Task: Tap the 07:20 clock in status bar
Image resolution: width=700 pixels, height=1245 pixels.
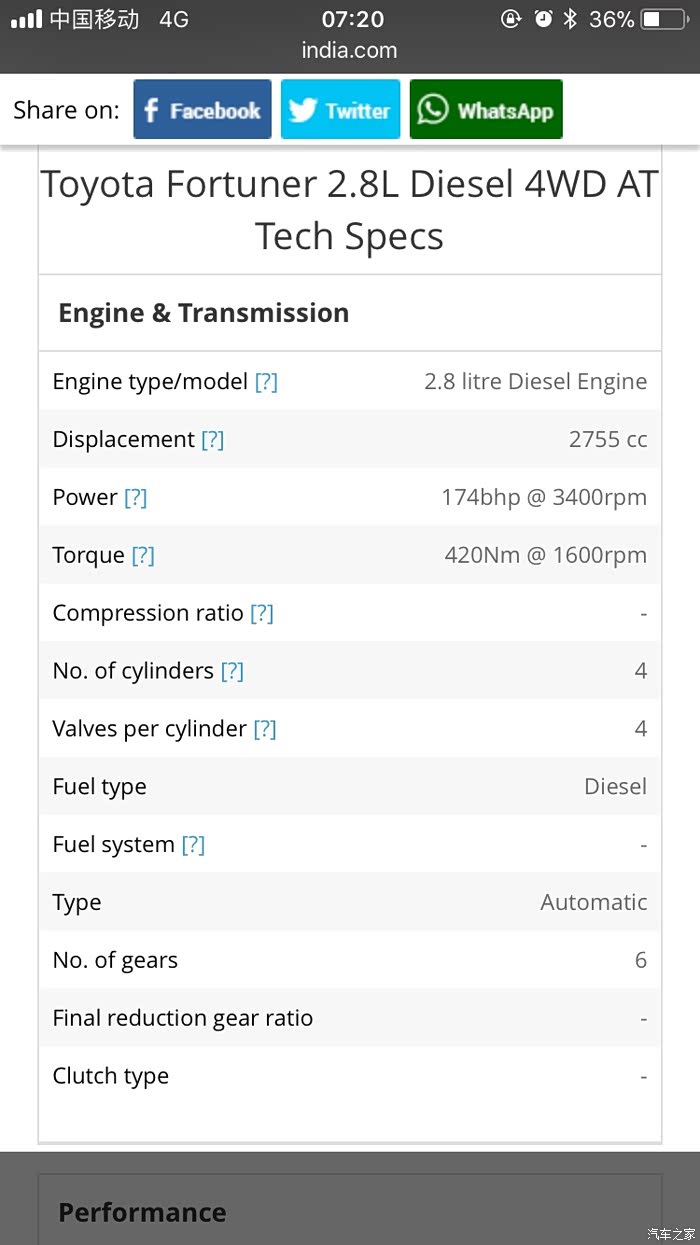Action: [x=352, y=19]
